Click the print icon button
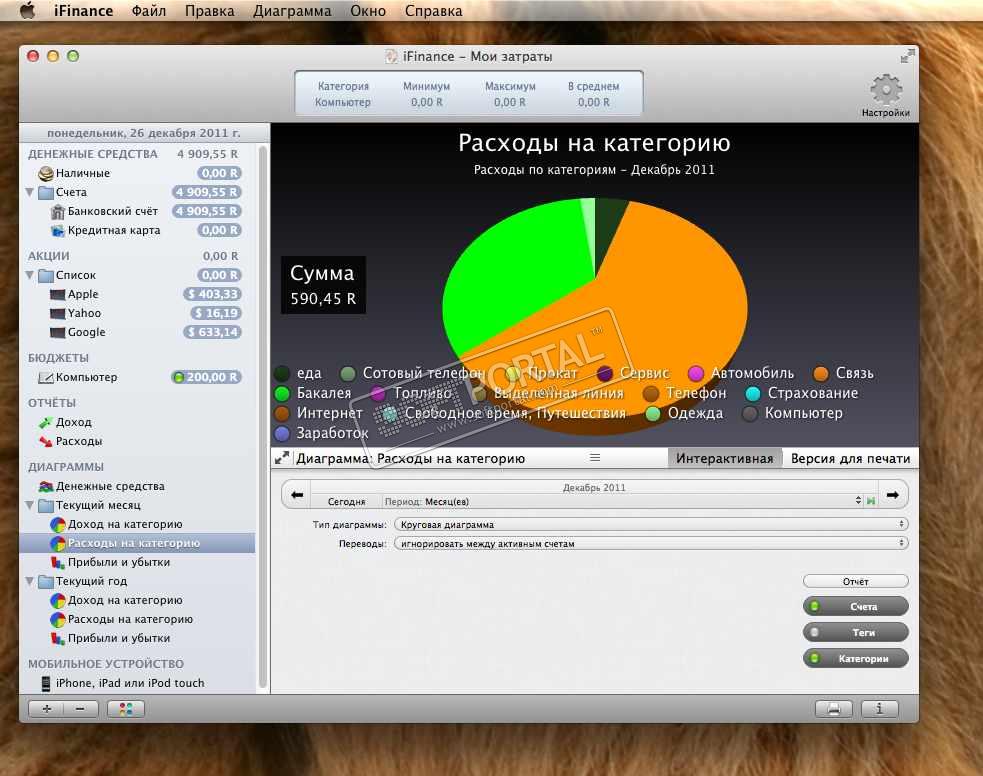 834,709
